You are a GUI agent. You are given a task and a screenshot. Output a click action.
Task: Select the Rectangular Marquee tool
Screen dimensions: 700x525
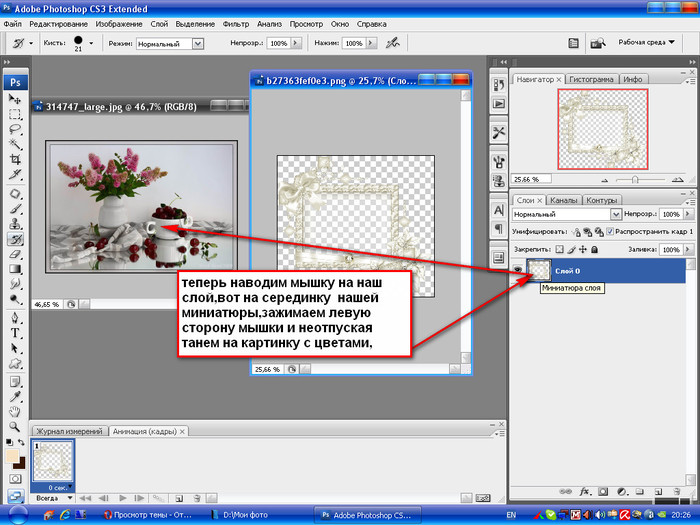[15, 114]
